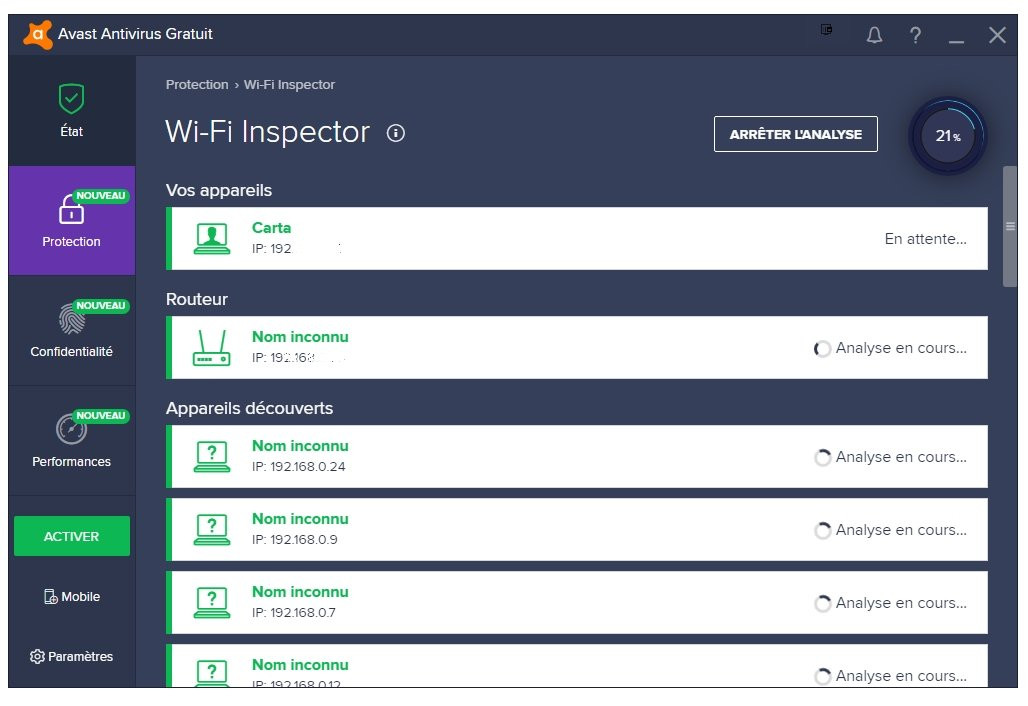Viewport: 1028px width, 706px height.
Task: Go to the Performances section
Action: [x=71, y=441]
